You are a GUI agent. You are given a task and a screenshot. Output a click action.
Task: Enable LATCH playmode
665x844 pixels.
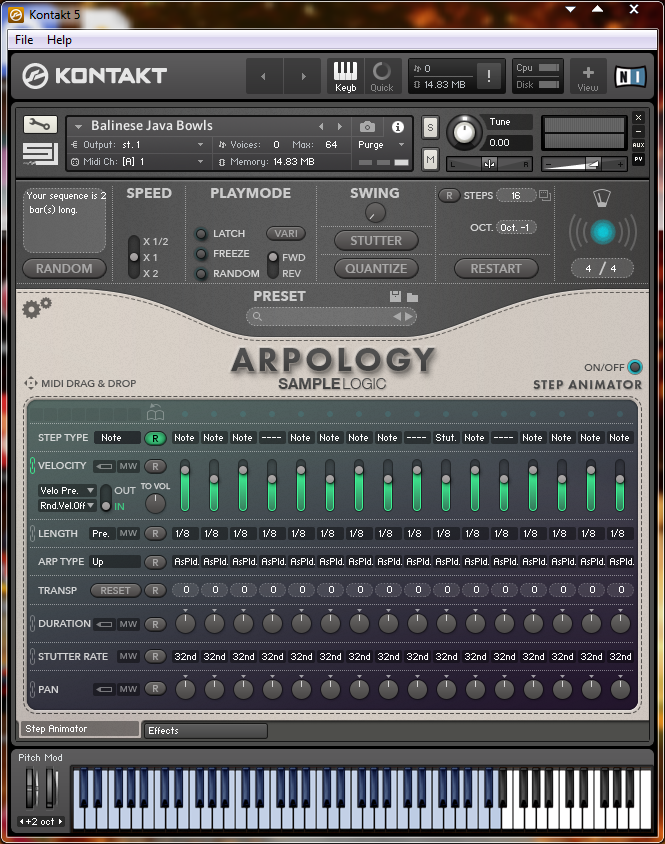pyautogui.click(x=201, y=234)
